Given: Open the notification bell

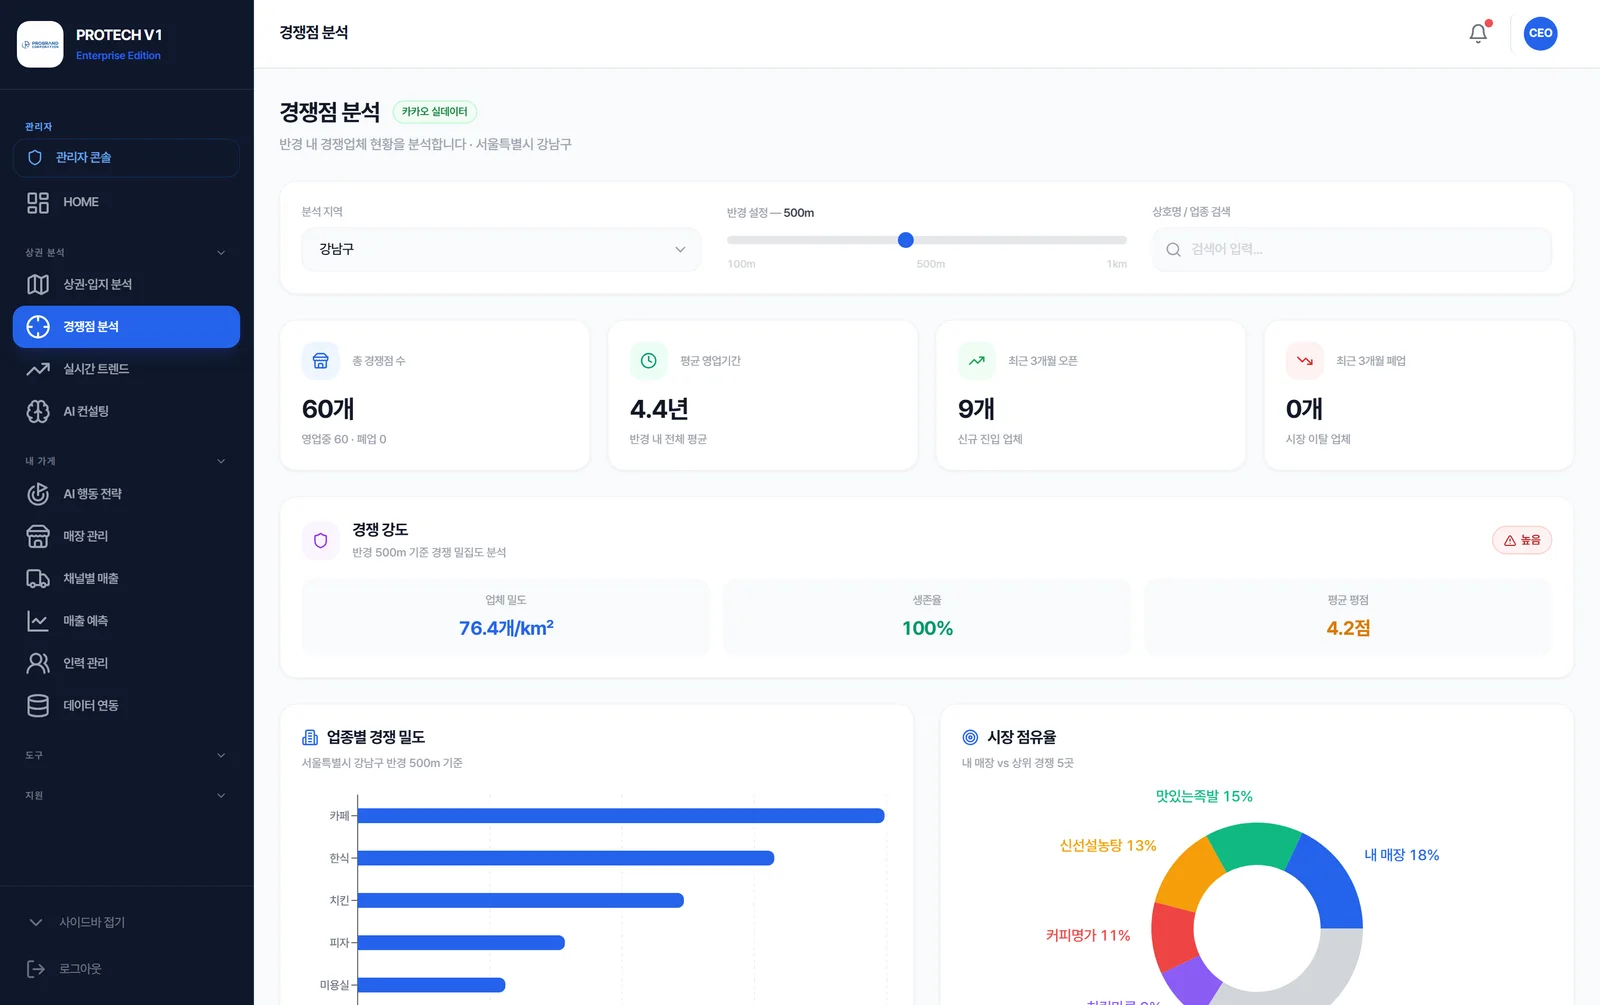Looking at the screenshot, I should click(1478, 33).
